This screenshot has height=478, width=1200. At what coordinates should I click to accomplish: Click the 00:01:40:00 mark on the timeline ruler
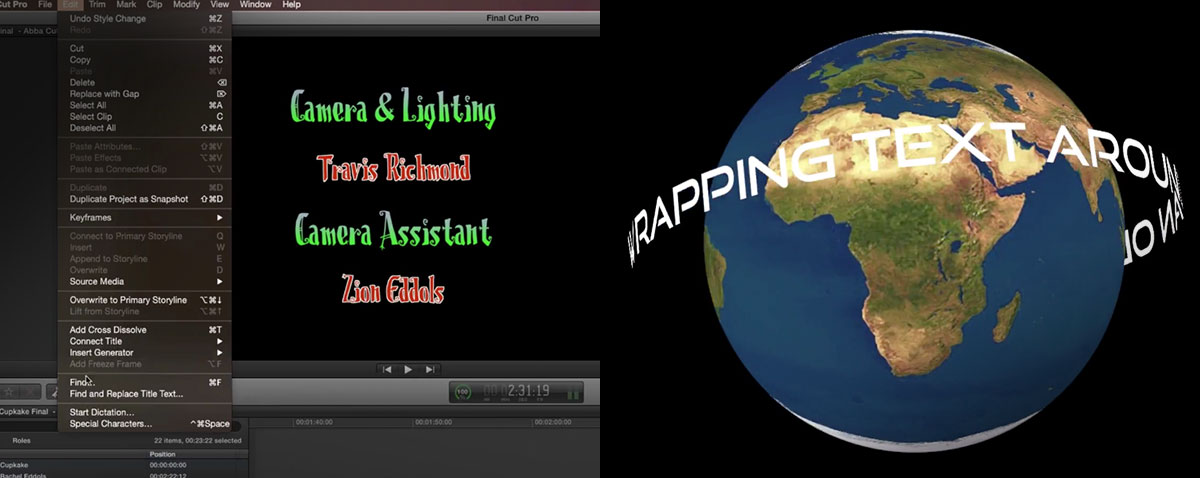(314, 422)
